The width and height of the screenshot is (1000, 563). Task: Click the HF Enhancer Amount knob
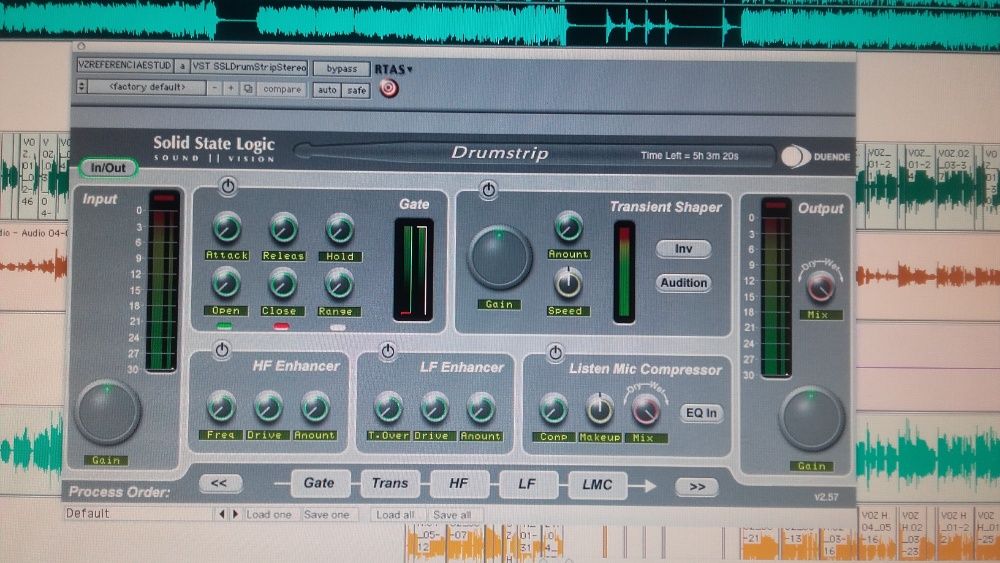coord(314,407)
